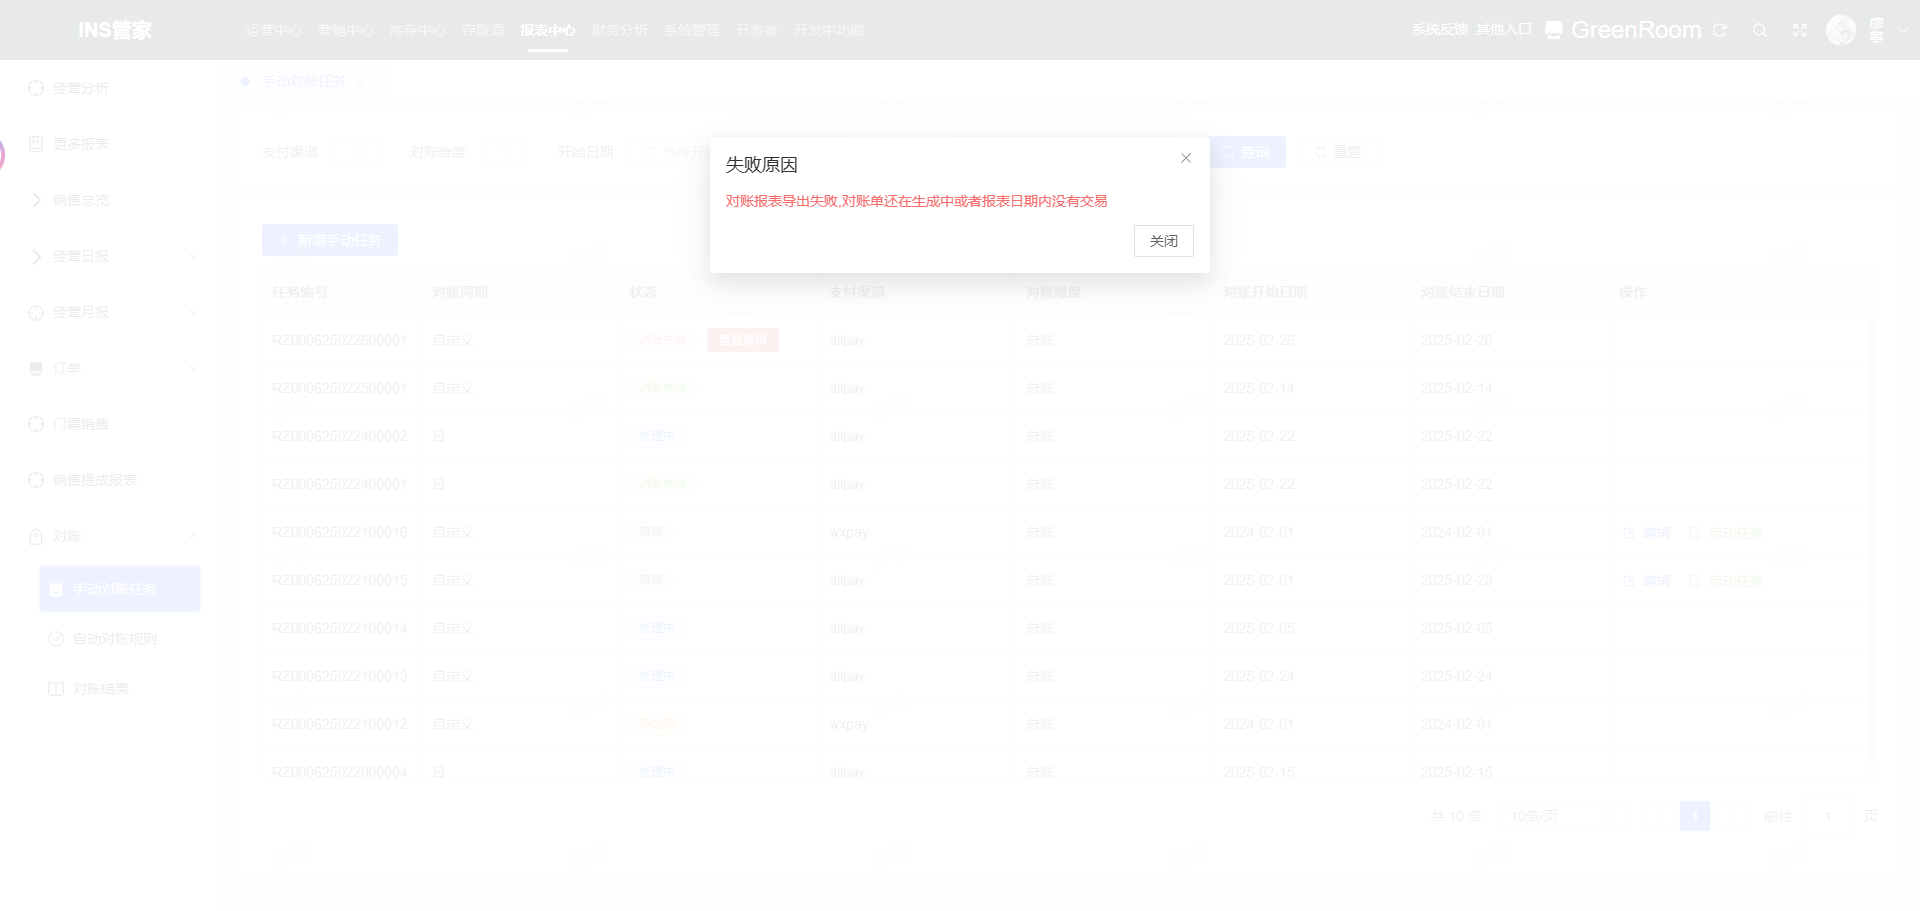Image resolution: width=1920 pixels, height=911 pixels.
Task: Click the 查询 search button
Action: [x=1246, y=152]
